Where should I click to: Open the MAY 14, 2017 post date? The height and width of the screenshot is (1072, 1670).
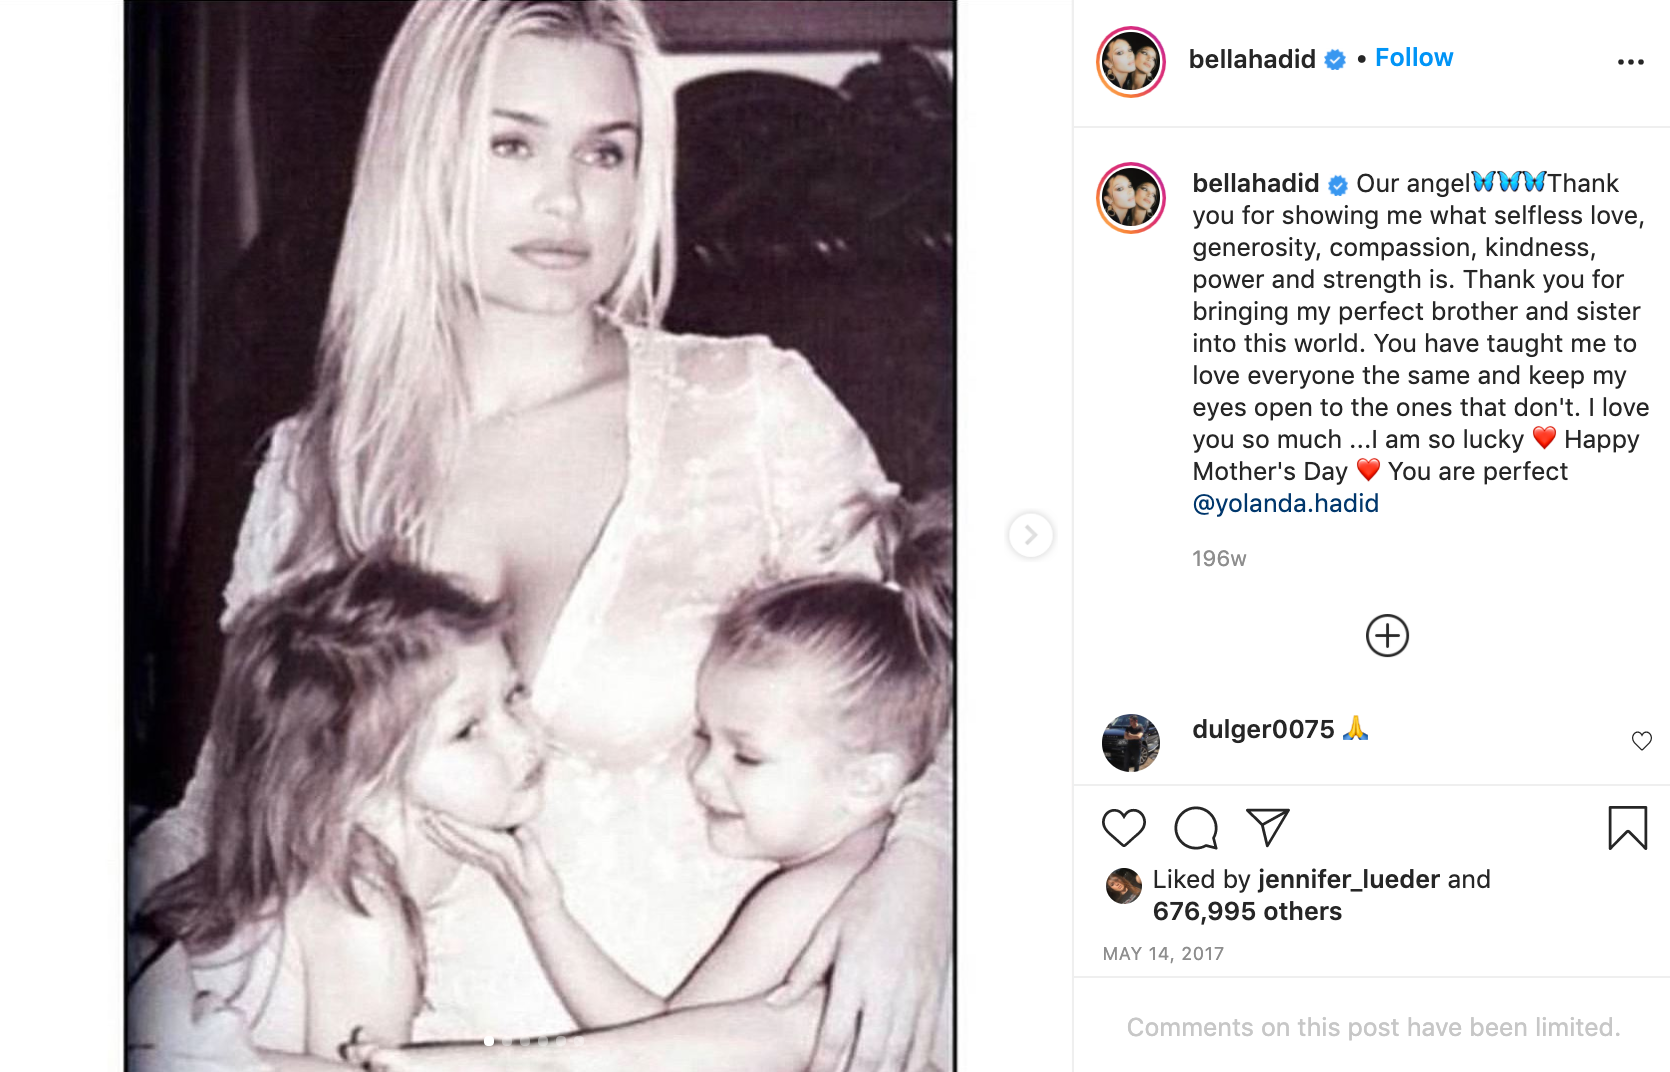click(x=1163, y=954)
